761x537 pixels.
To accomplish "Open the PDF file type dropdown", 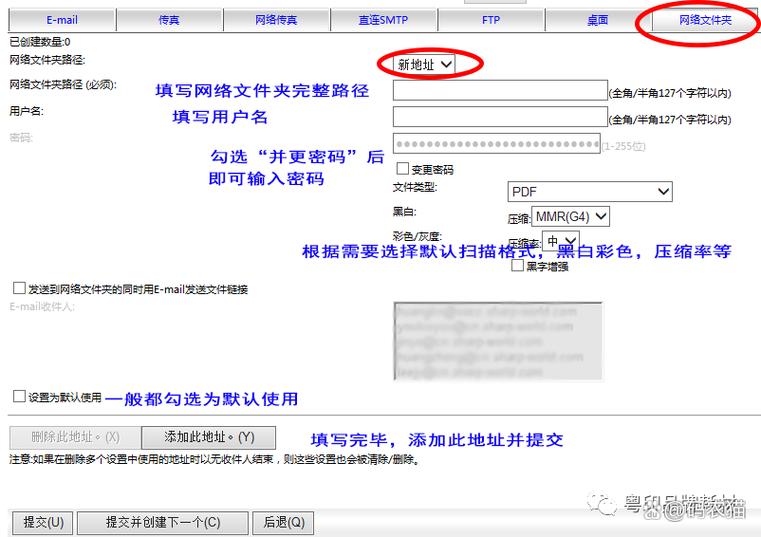I will [589, 191].
